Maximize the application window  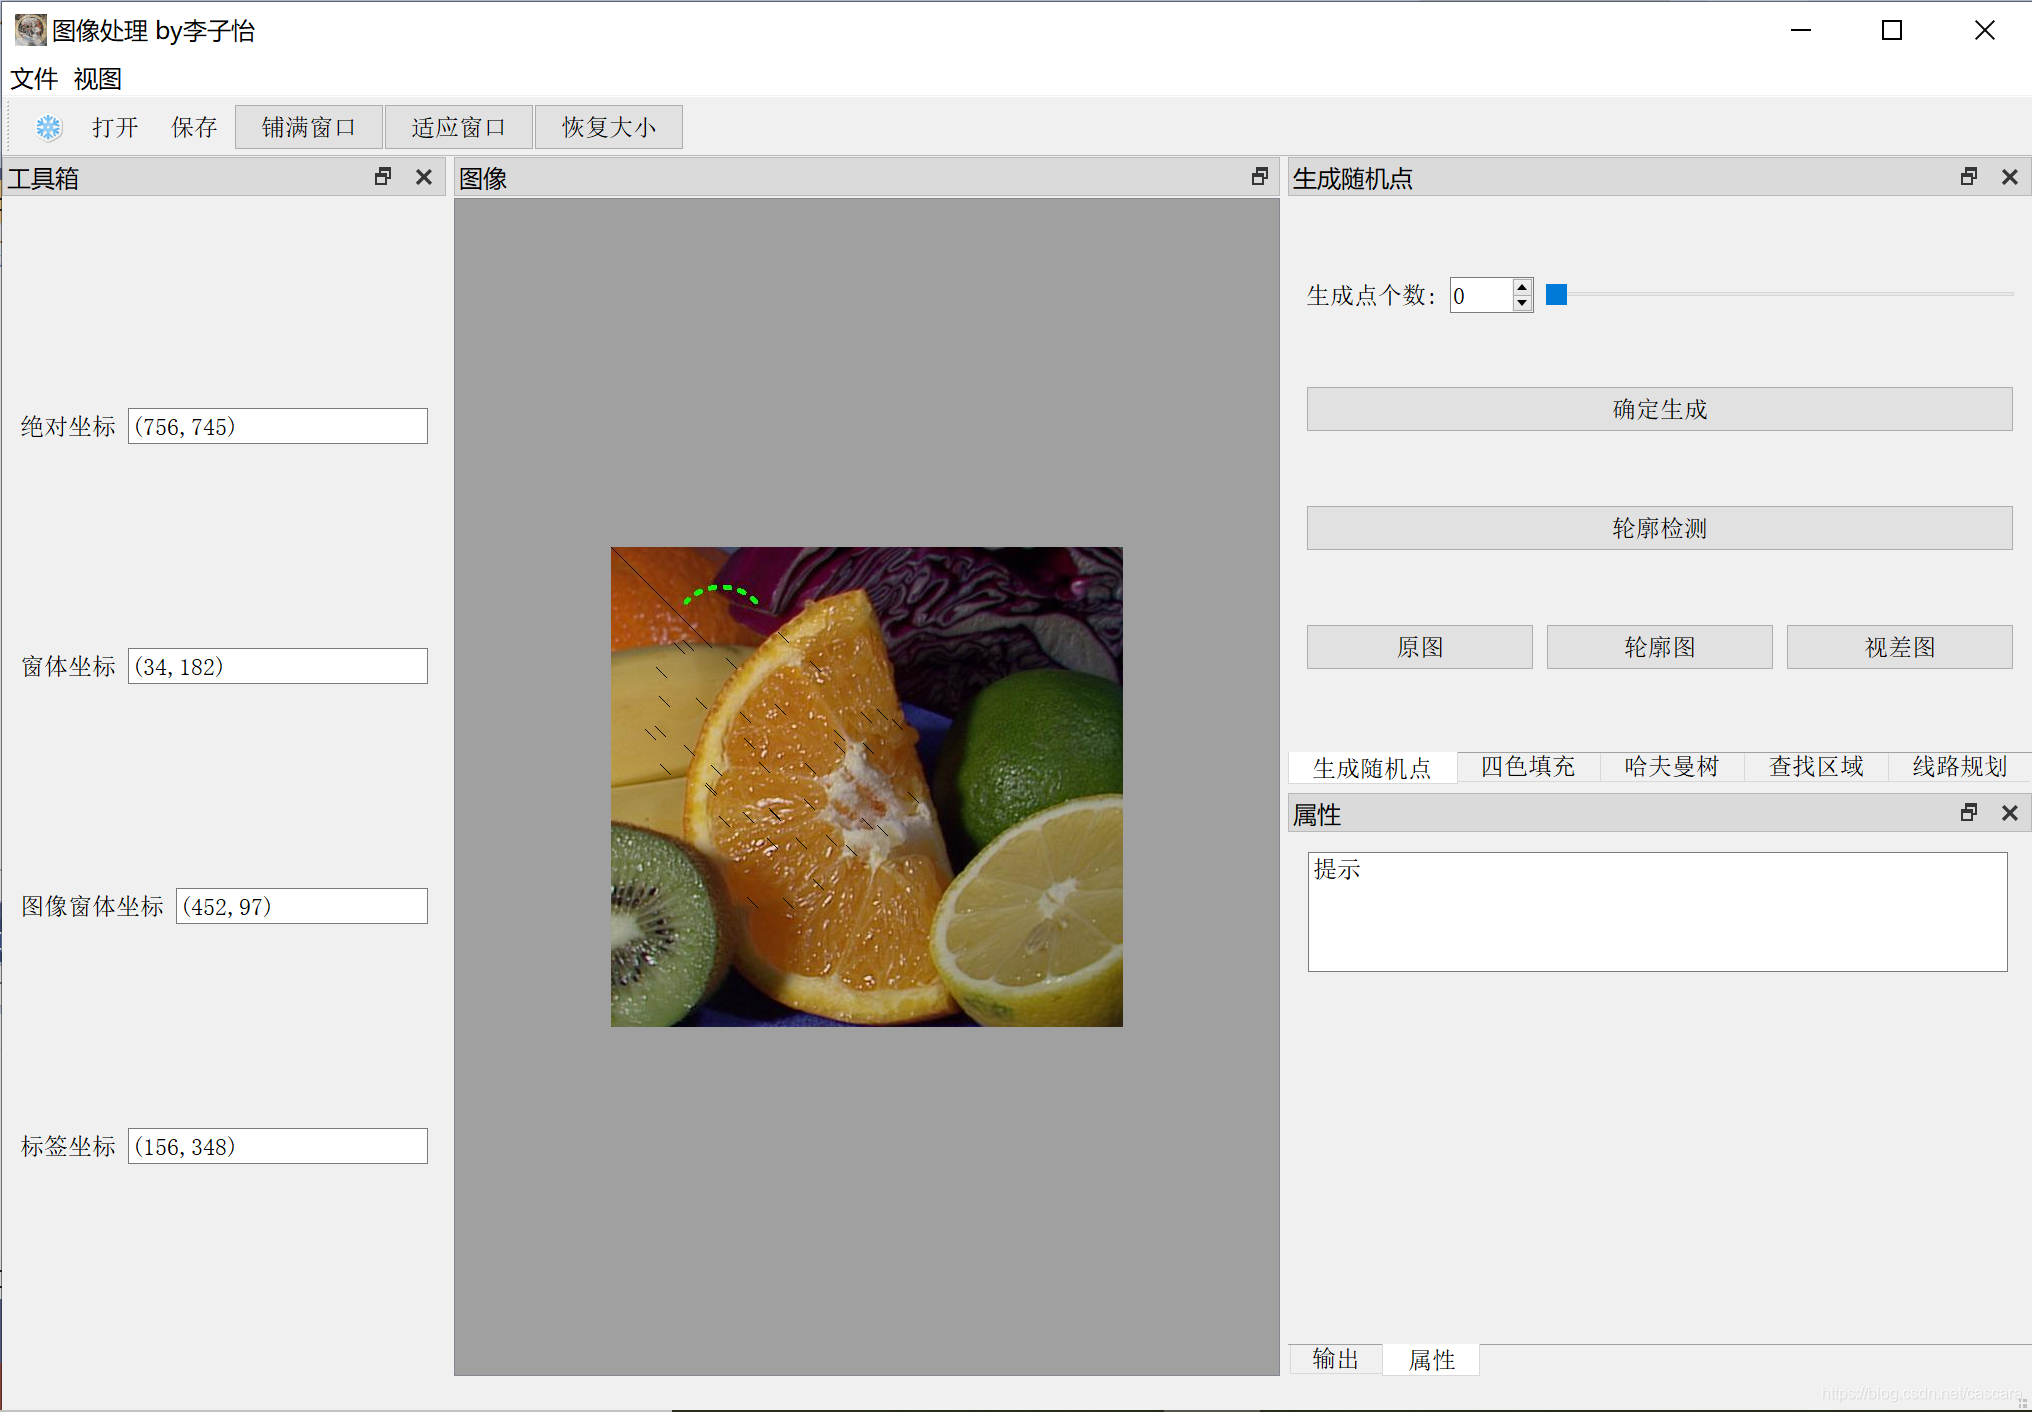1892,30
